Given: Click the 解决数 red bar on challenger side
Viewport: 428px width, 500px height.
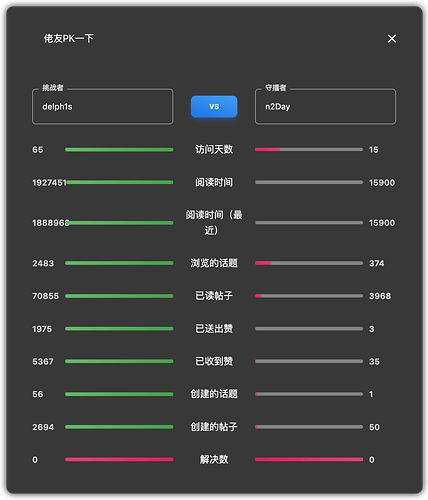Looking at the screenshot, I should (119, 459).
